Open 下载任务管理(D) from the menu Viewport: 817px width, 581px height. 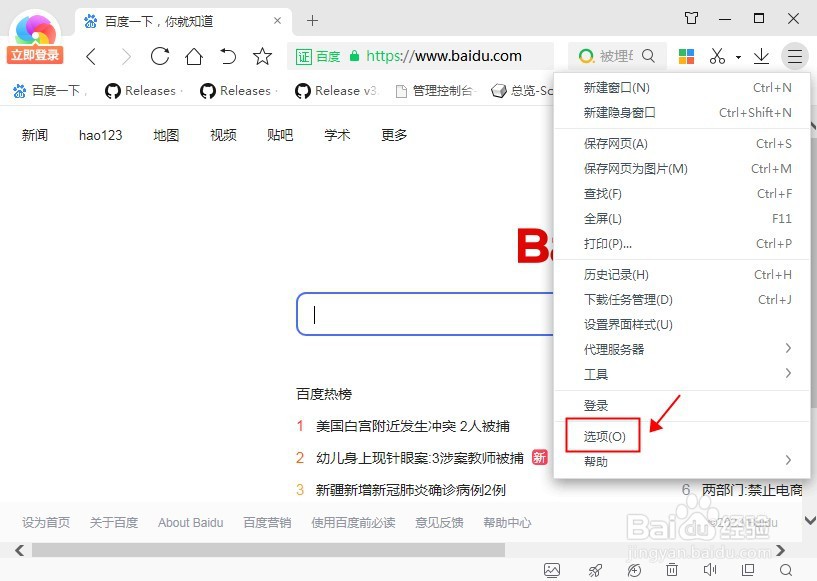click(682, 300)
